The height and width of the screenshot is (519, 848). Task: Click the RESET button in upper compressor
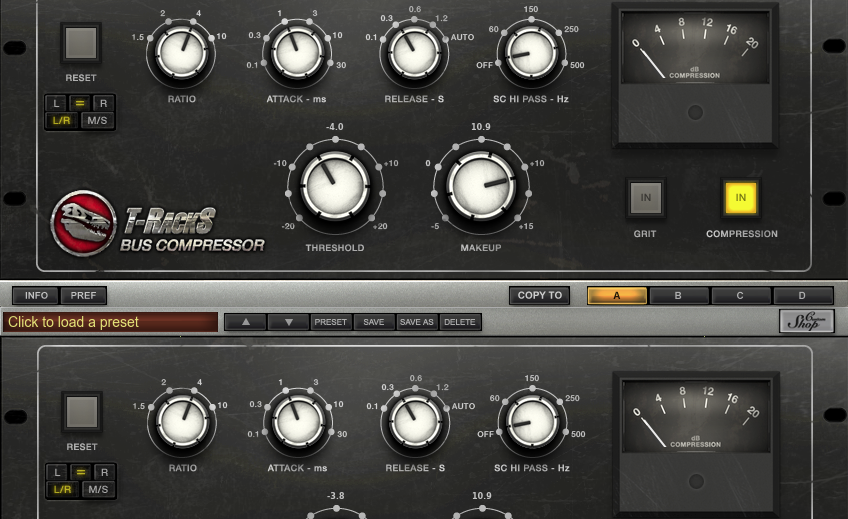[x=81, y=43]
